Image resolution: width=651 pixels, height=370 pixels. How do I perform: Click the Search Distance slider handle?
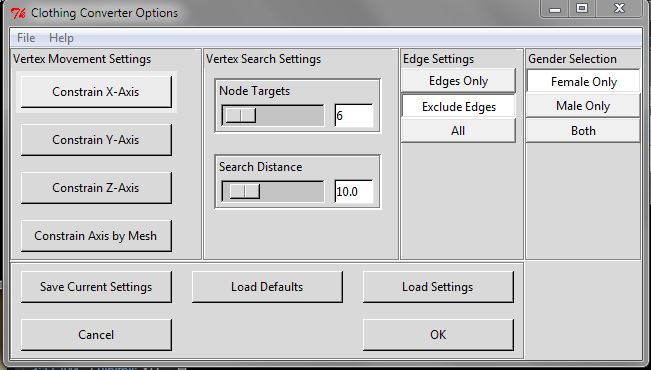(x=245, y=191)
